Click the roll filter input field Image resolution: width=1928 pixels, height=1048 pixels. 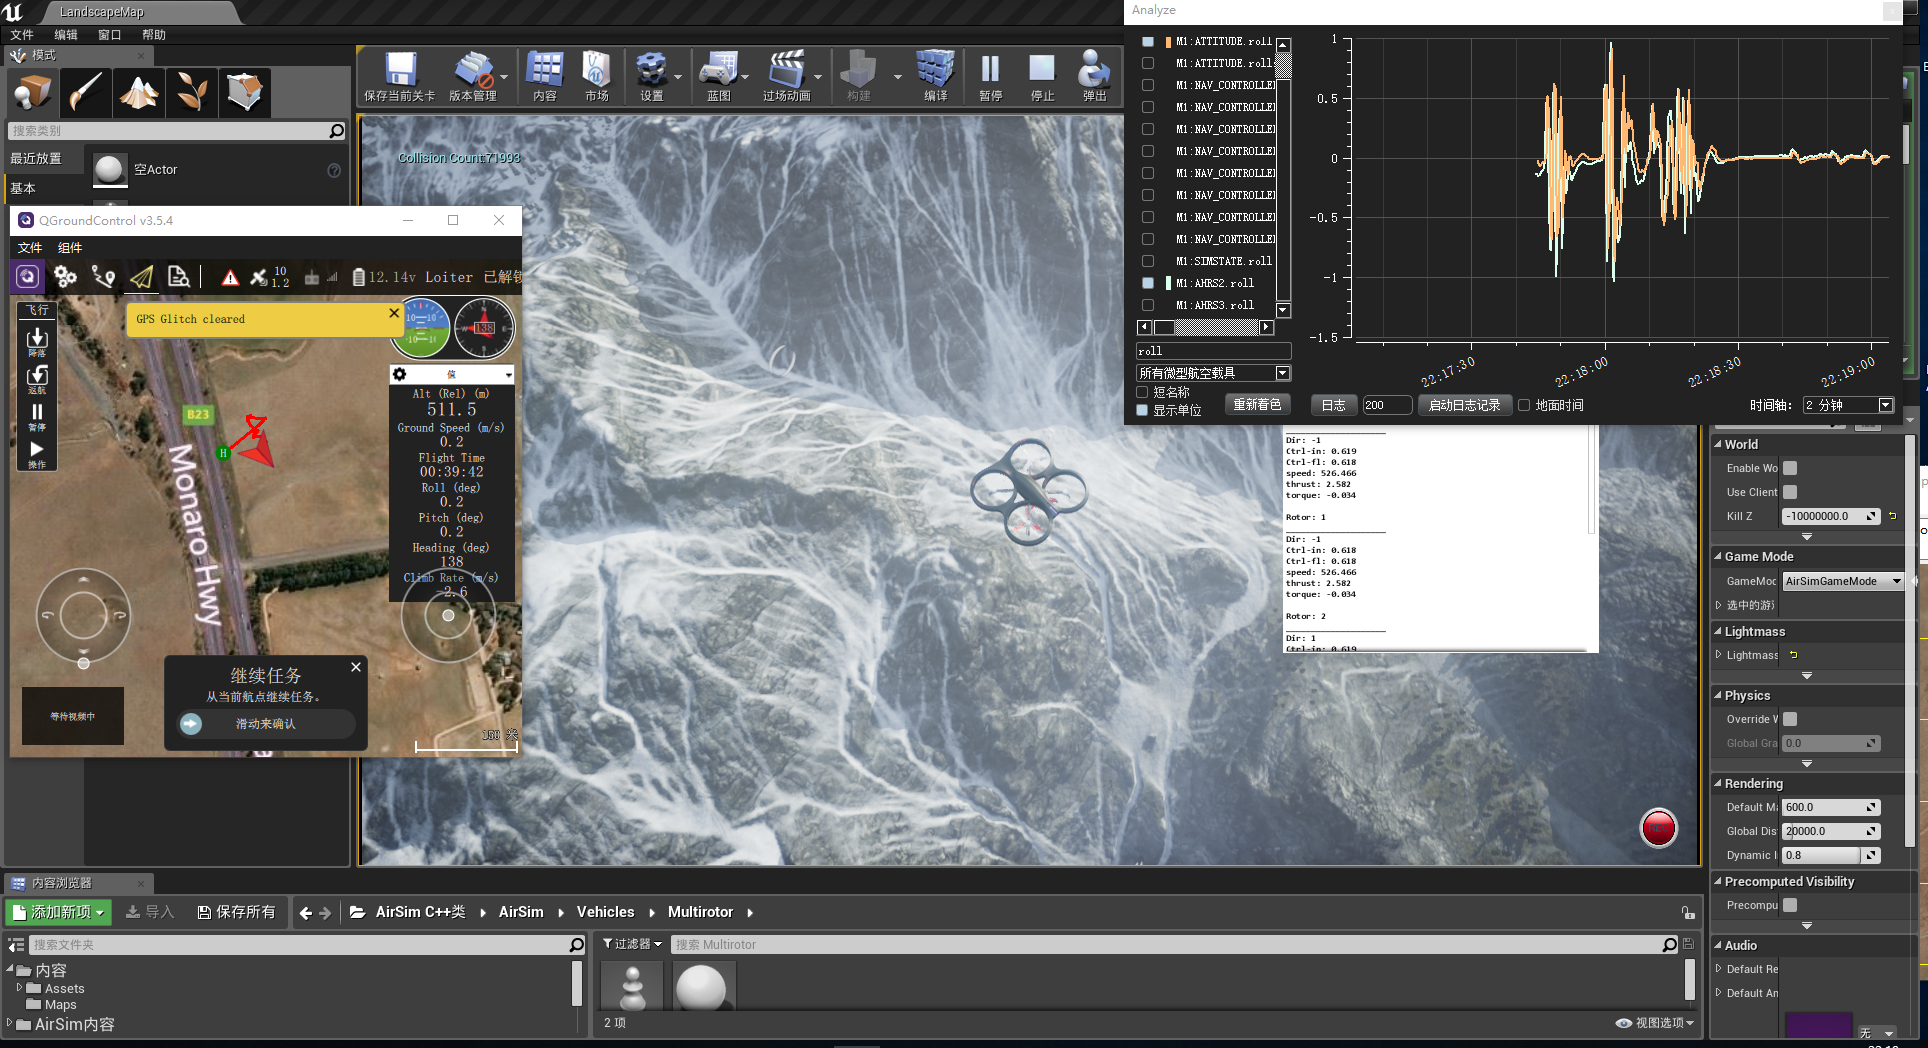pos(1212,350)
